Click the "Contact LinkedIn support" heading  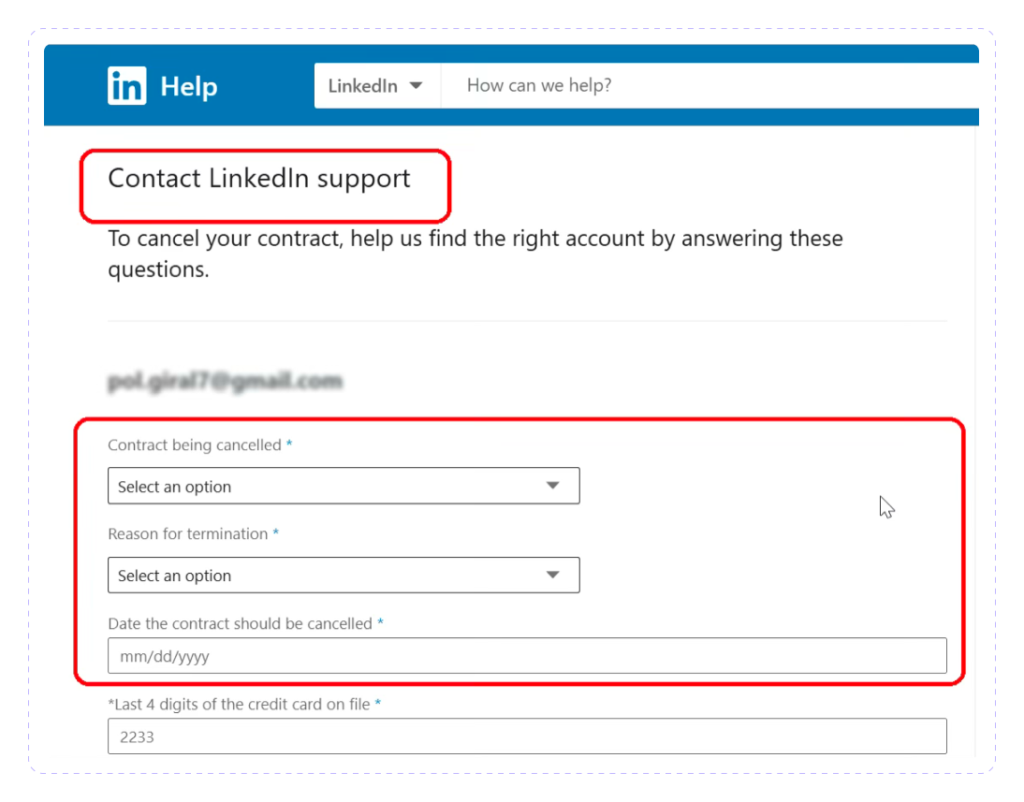258,179
